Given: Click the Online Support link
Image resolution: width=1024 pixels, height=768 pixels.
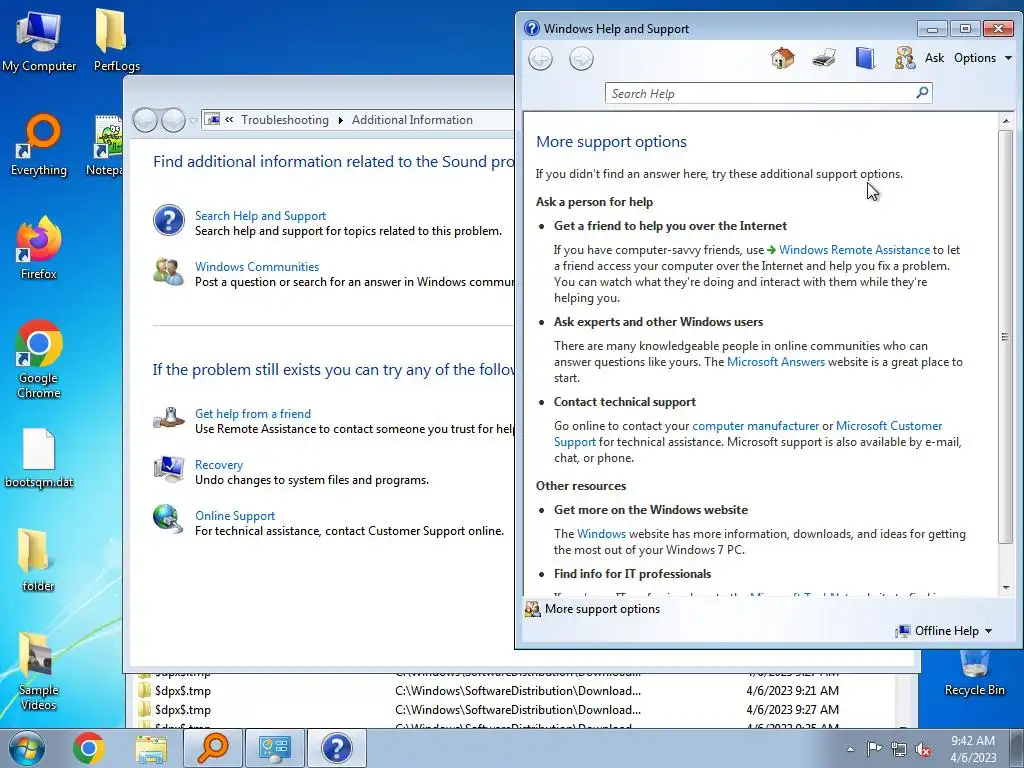Looking at the screenshot, I should tap(234, 515).
